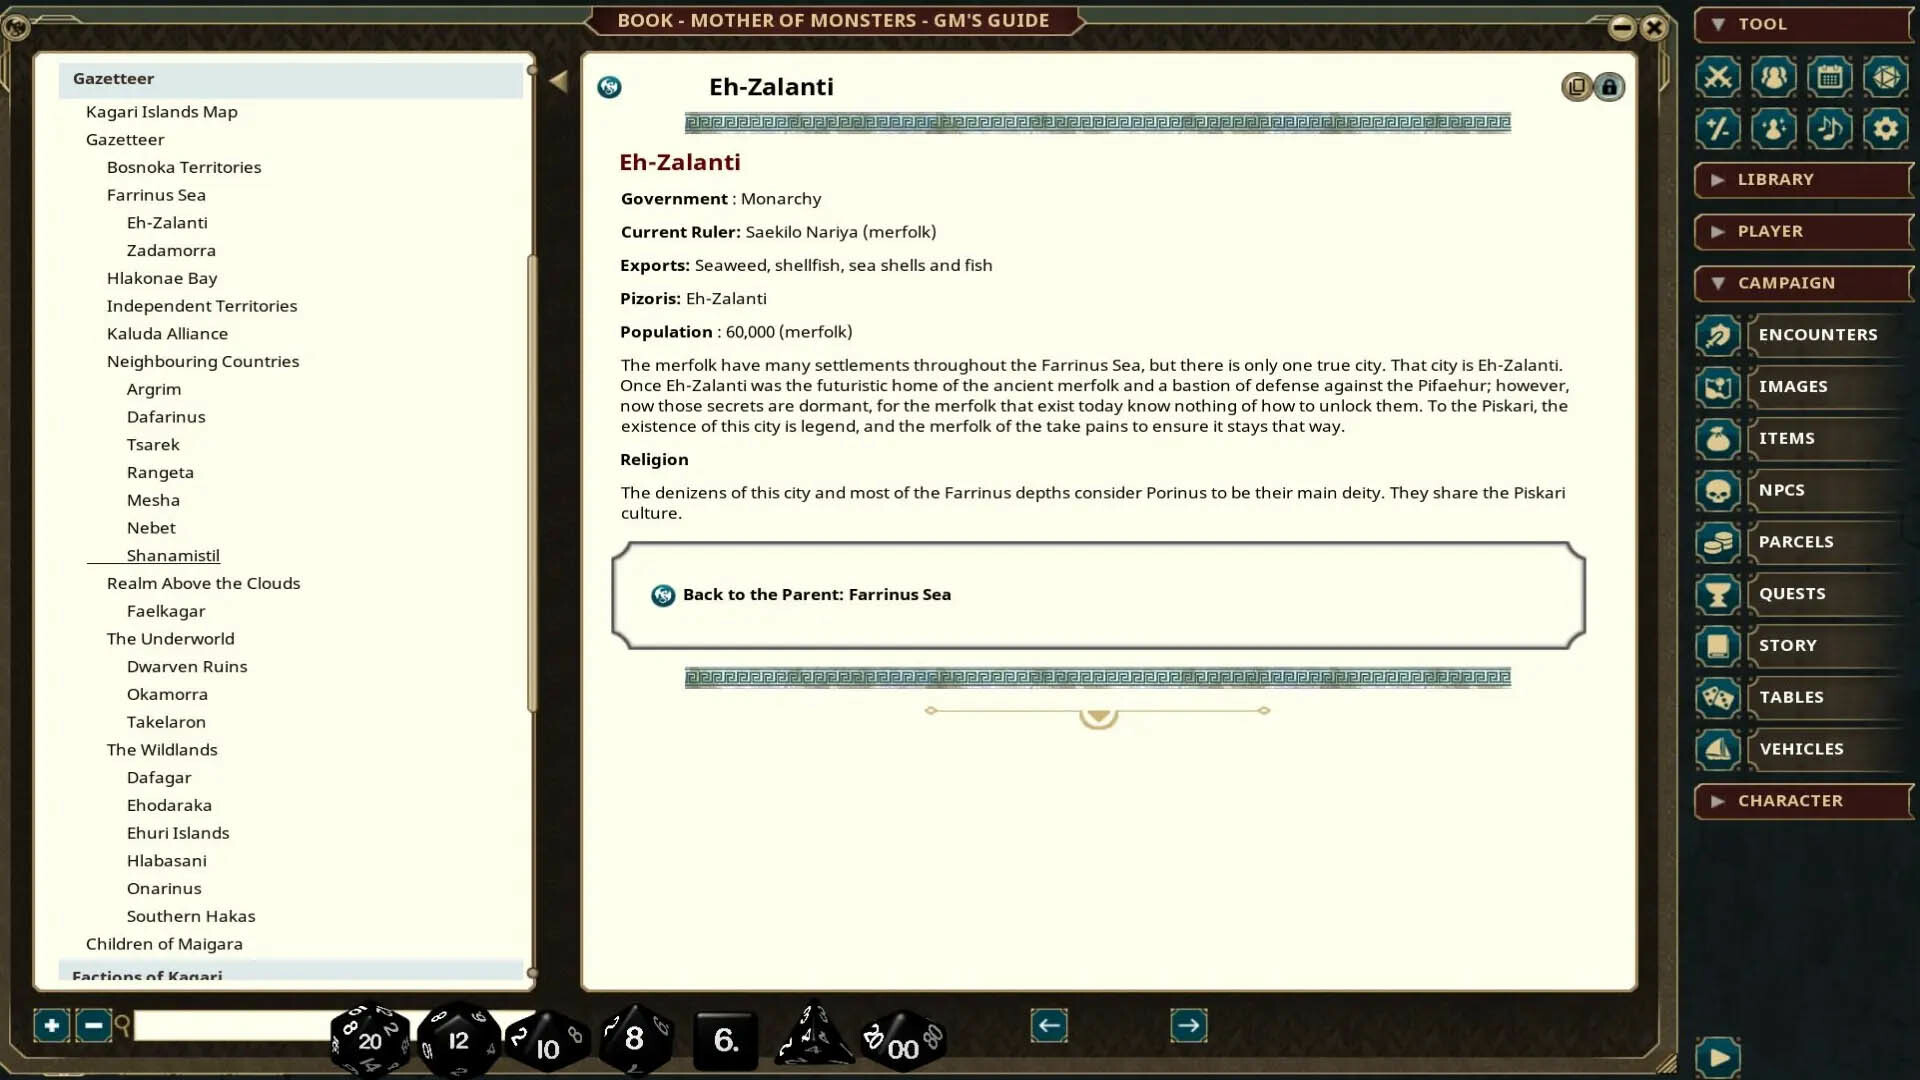Open the Sound tool
The width and height of the screenshot is (1920, 1080).
[1831, 129]
